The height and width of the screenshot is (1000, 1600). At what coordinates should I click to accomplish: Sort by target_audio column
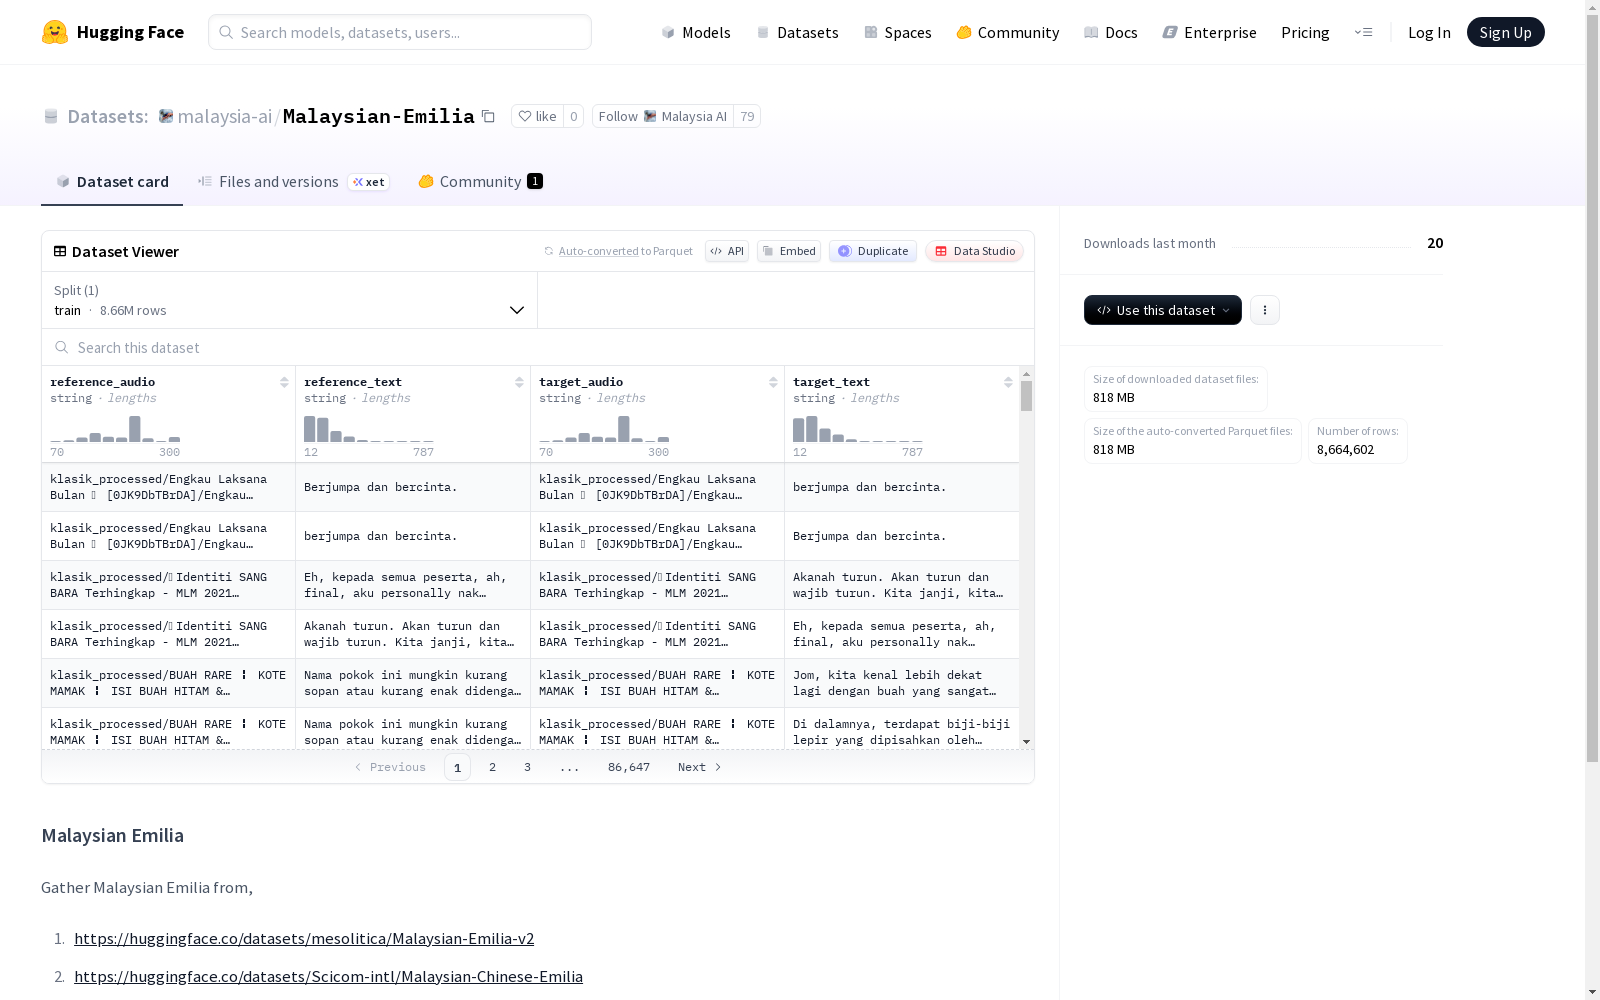(x=773, y=382)
